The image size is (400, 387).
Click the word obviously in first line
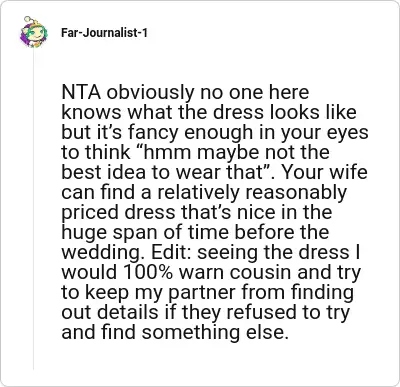click(150, 93)
